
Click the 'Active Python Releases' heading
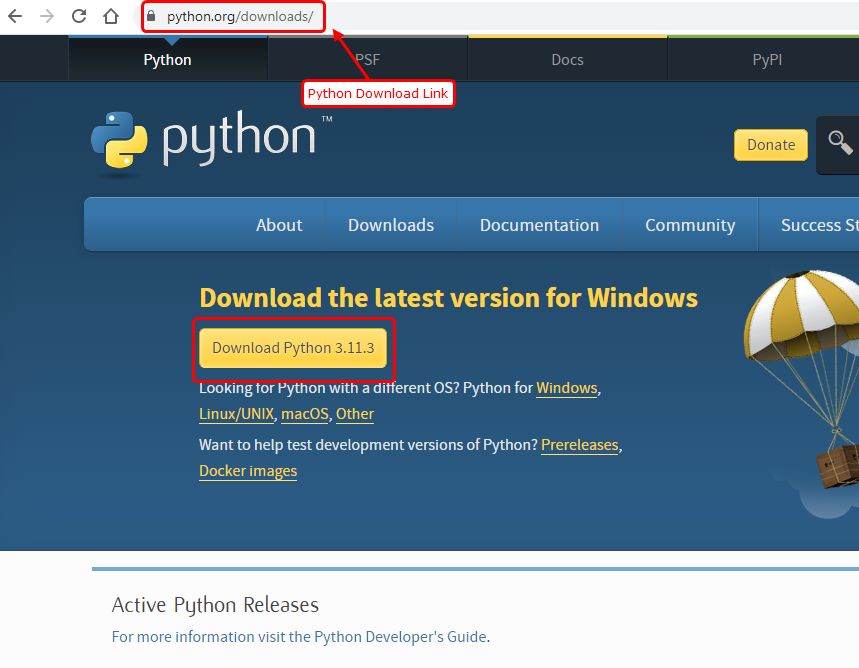[x=215, y=605]
